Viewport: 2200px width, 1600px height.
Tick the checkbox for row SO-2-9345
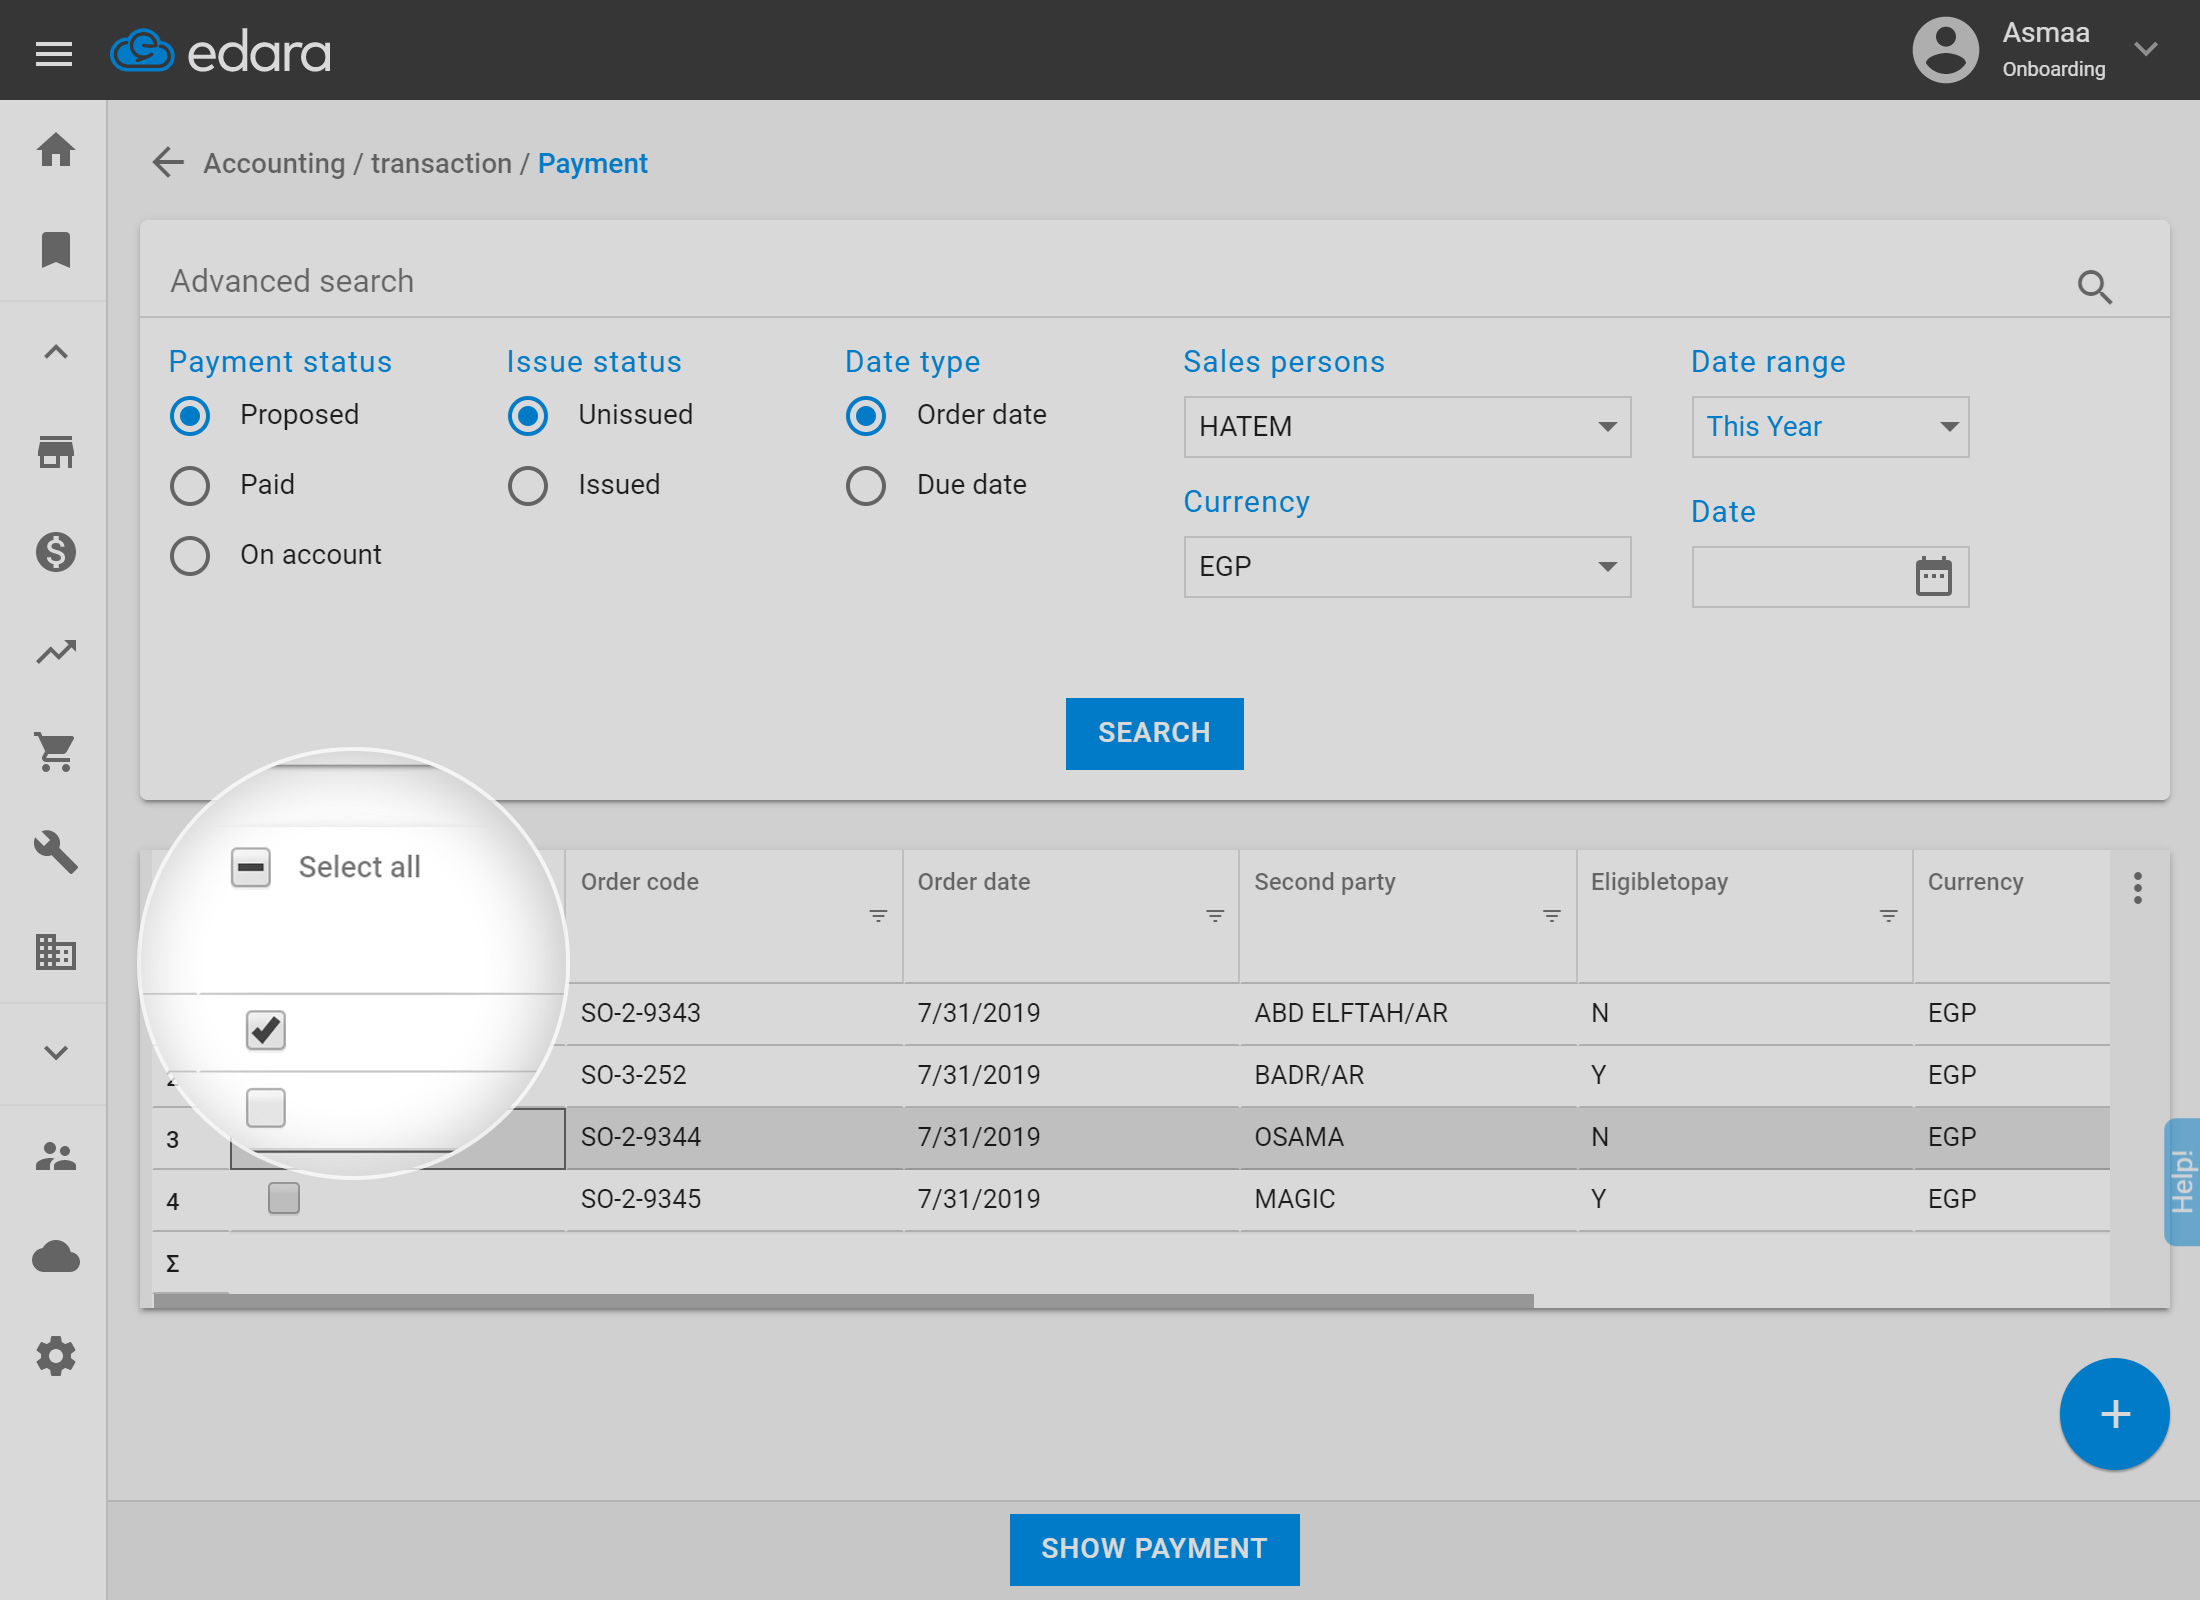click(284, 1198)
